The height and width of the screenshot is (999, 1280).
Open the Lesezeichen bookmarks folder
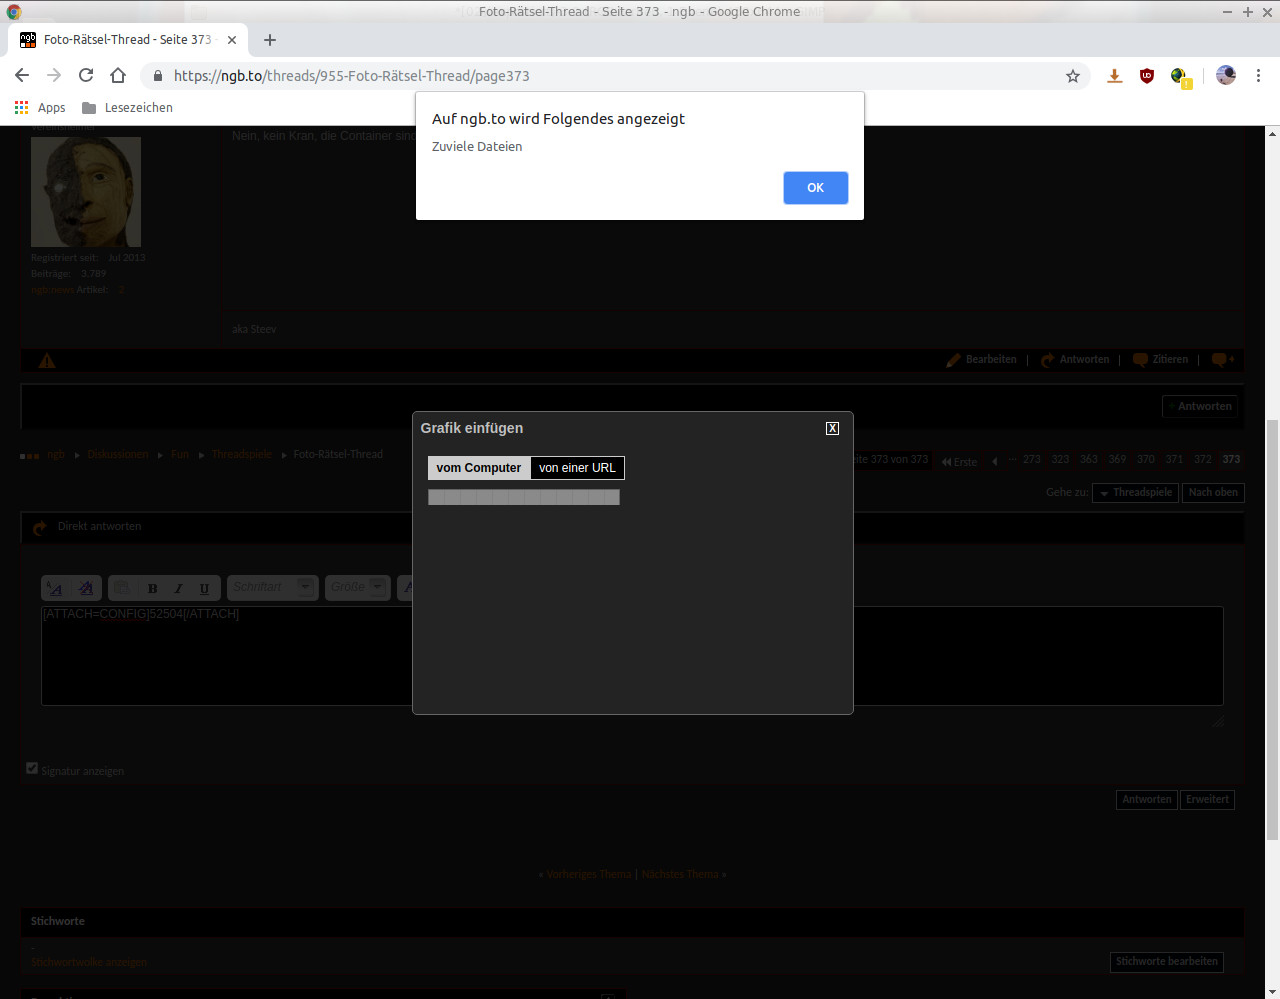click(x=127, y=108)
